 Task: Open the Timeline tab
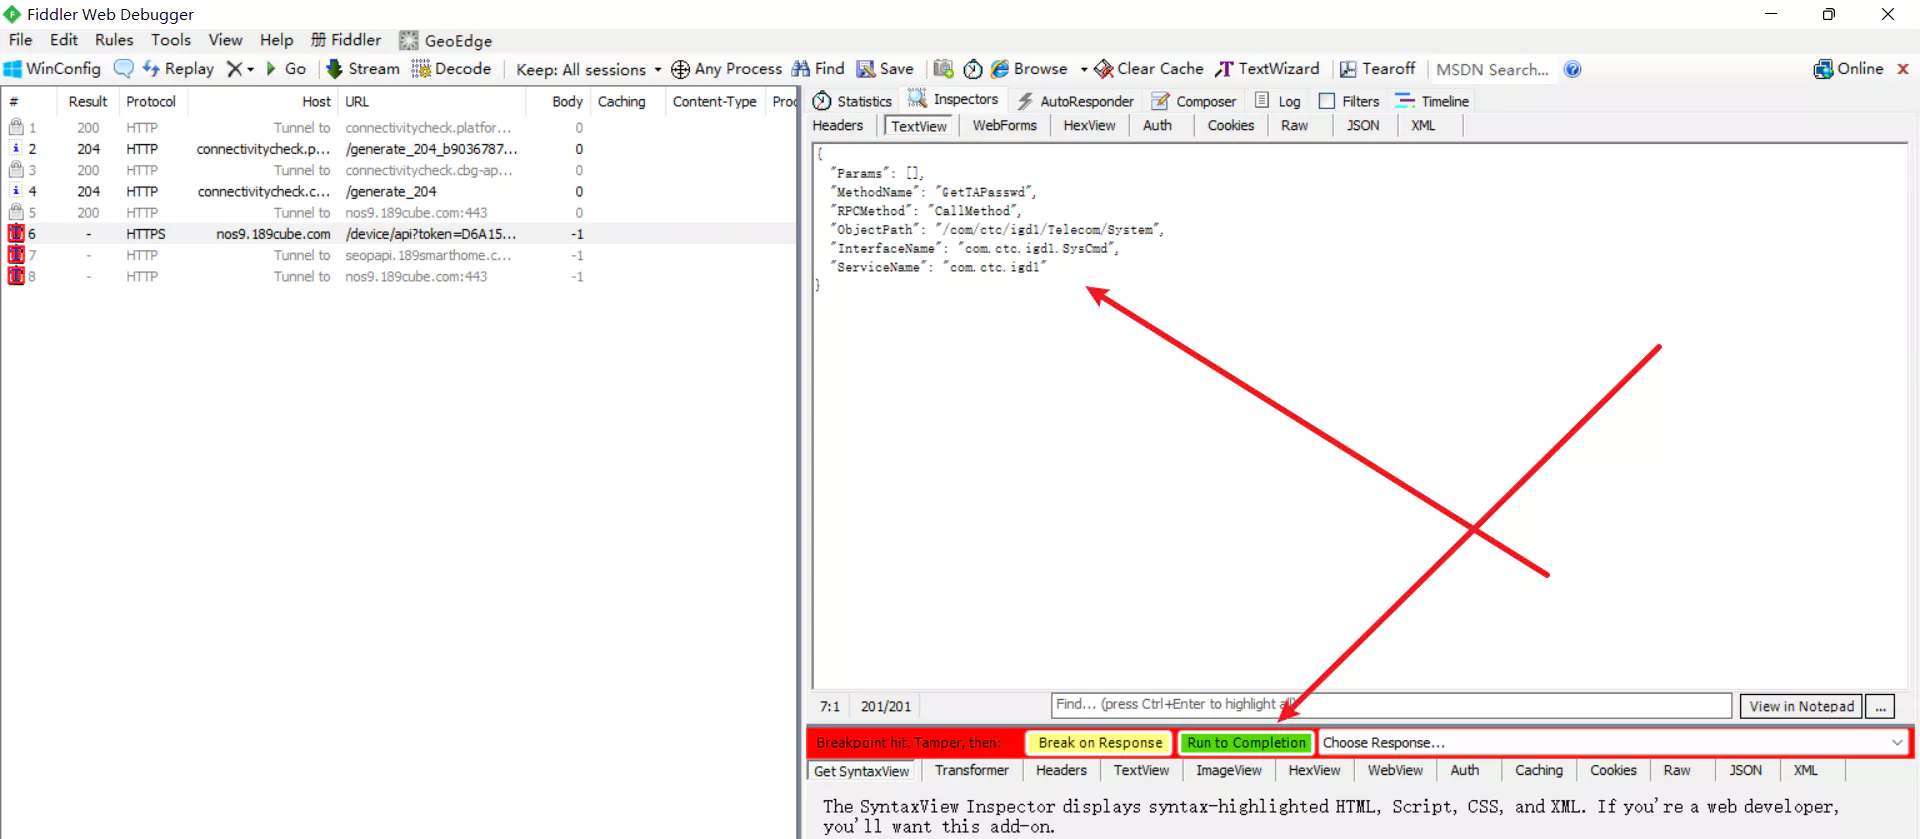1432,101
